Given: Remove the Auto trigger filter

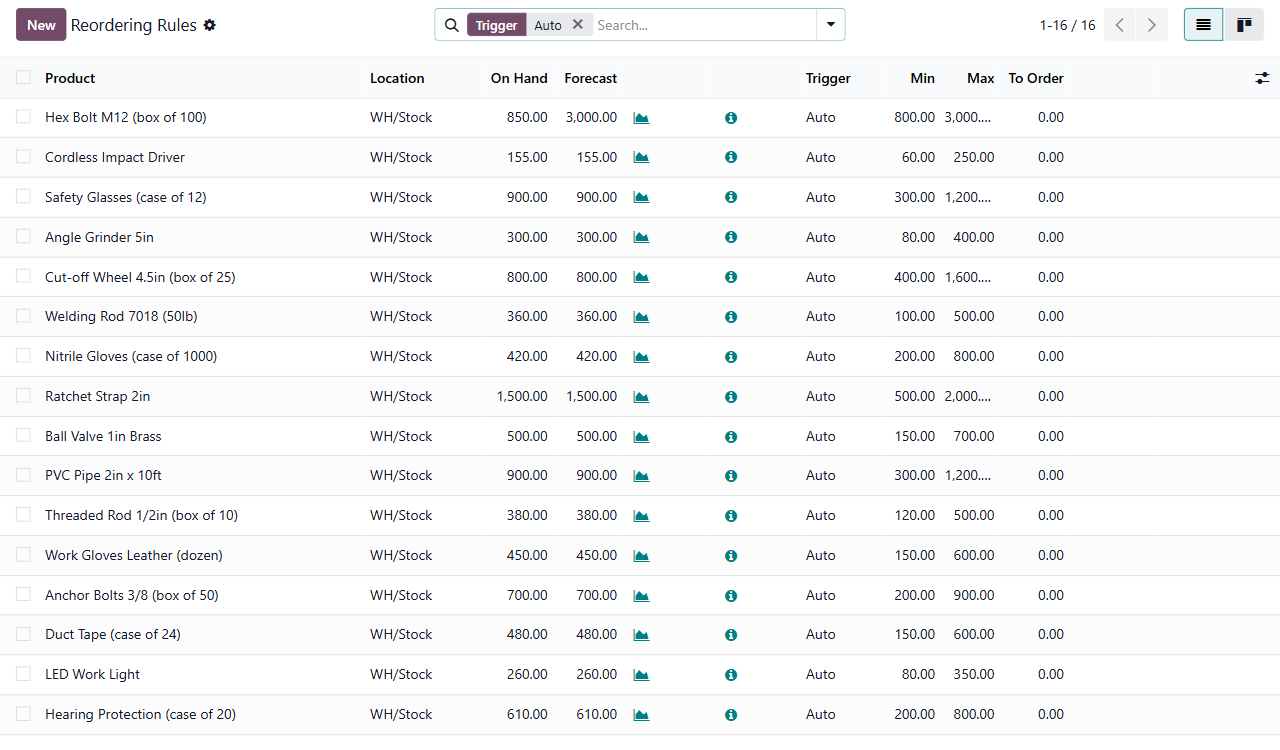Looking at the screenshot, I should (x=578, y=25).
